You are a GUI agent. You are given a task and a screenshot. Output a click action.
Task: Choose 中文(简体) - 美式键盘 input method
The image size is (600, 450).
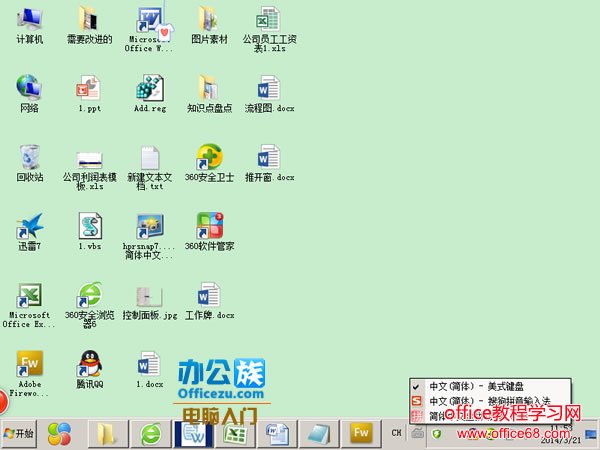[490, 386]
